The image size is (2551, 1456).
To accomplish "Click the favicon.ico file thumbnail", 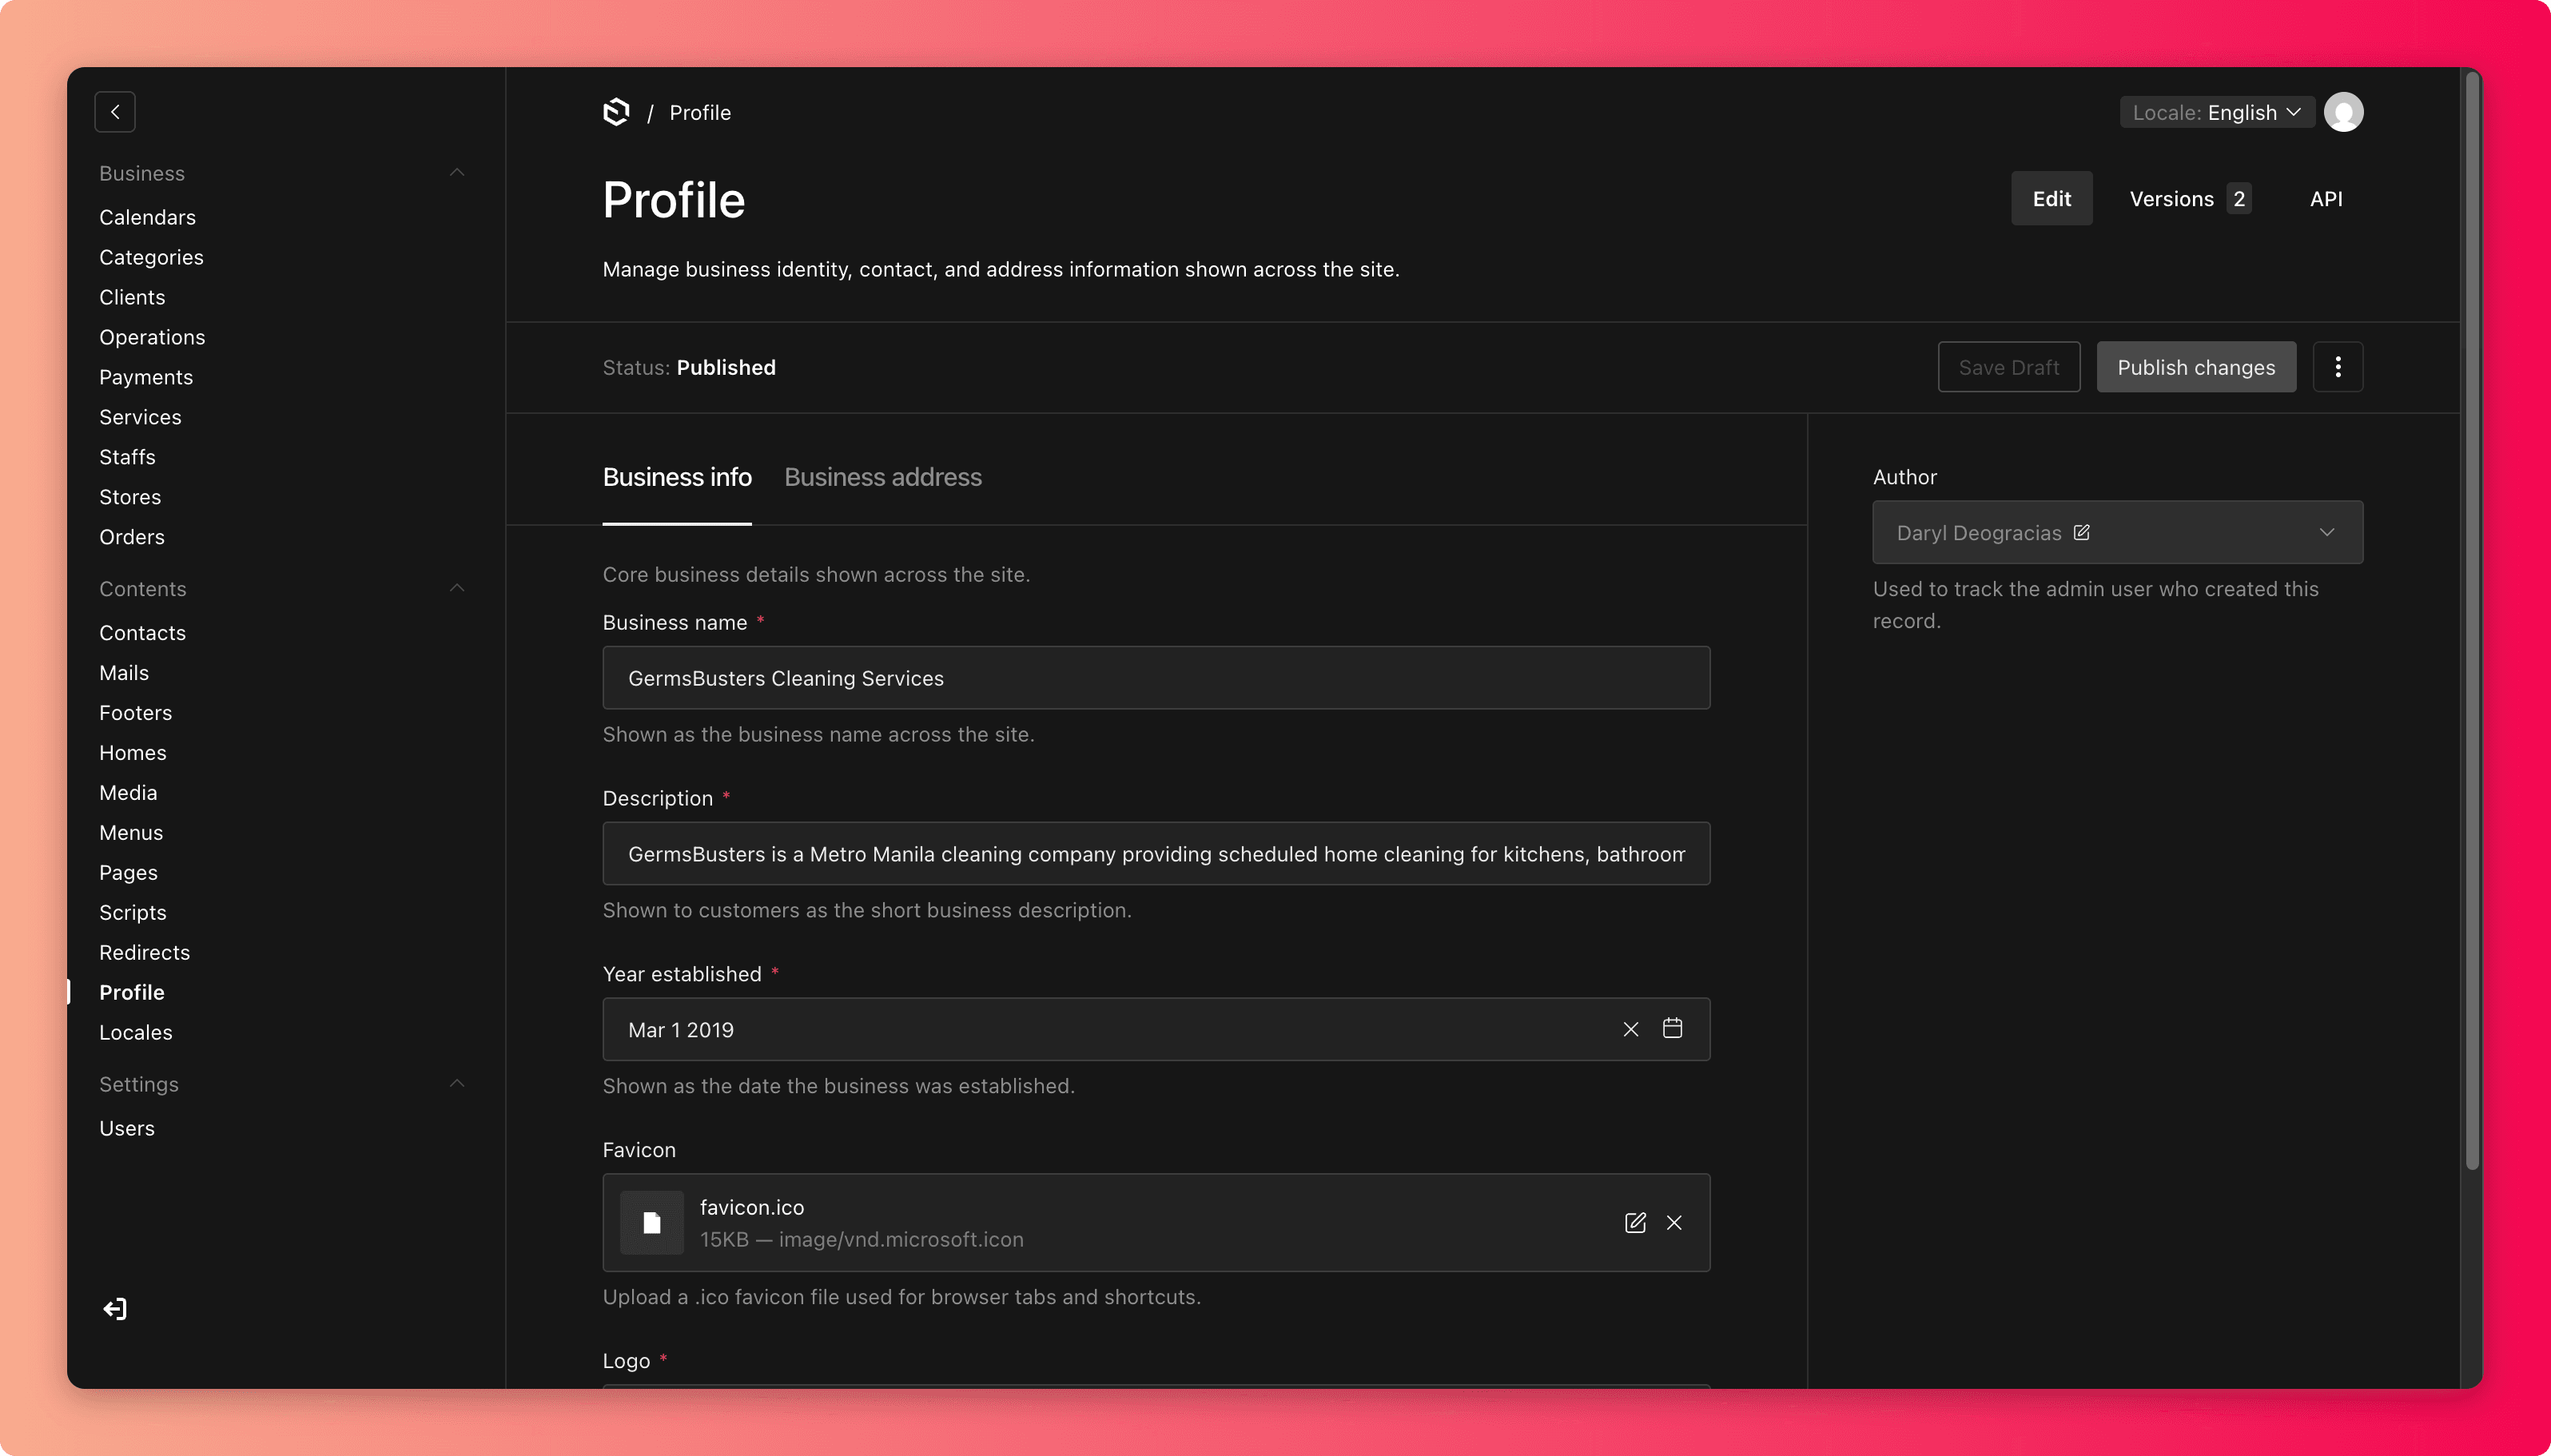I will [651, 1222].
